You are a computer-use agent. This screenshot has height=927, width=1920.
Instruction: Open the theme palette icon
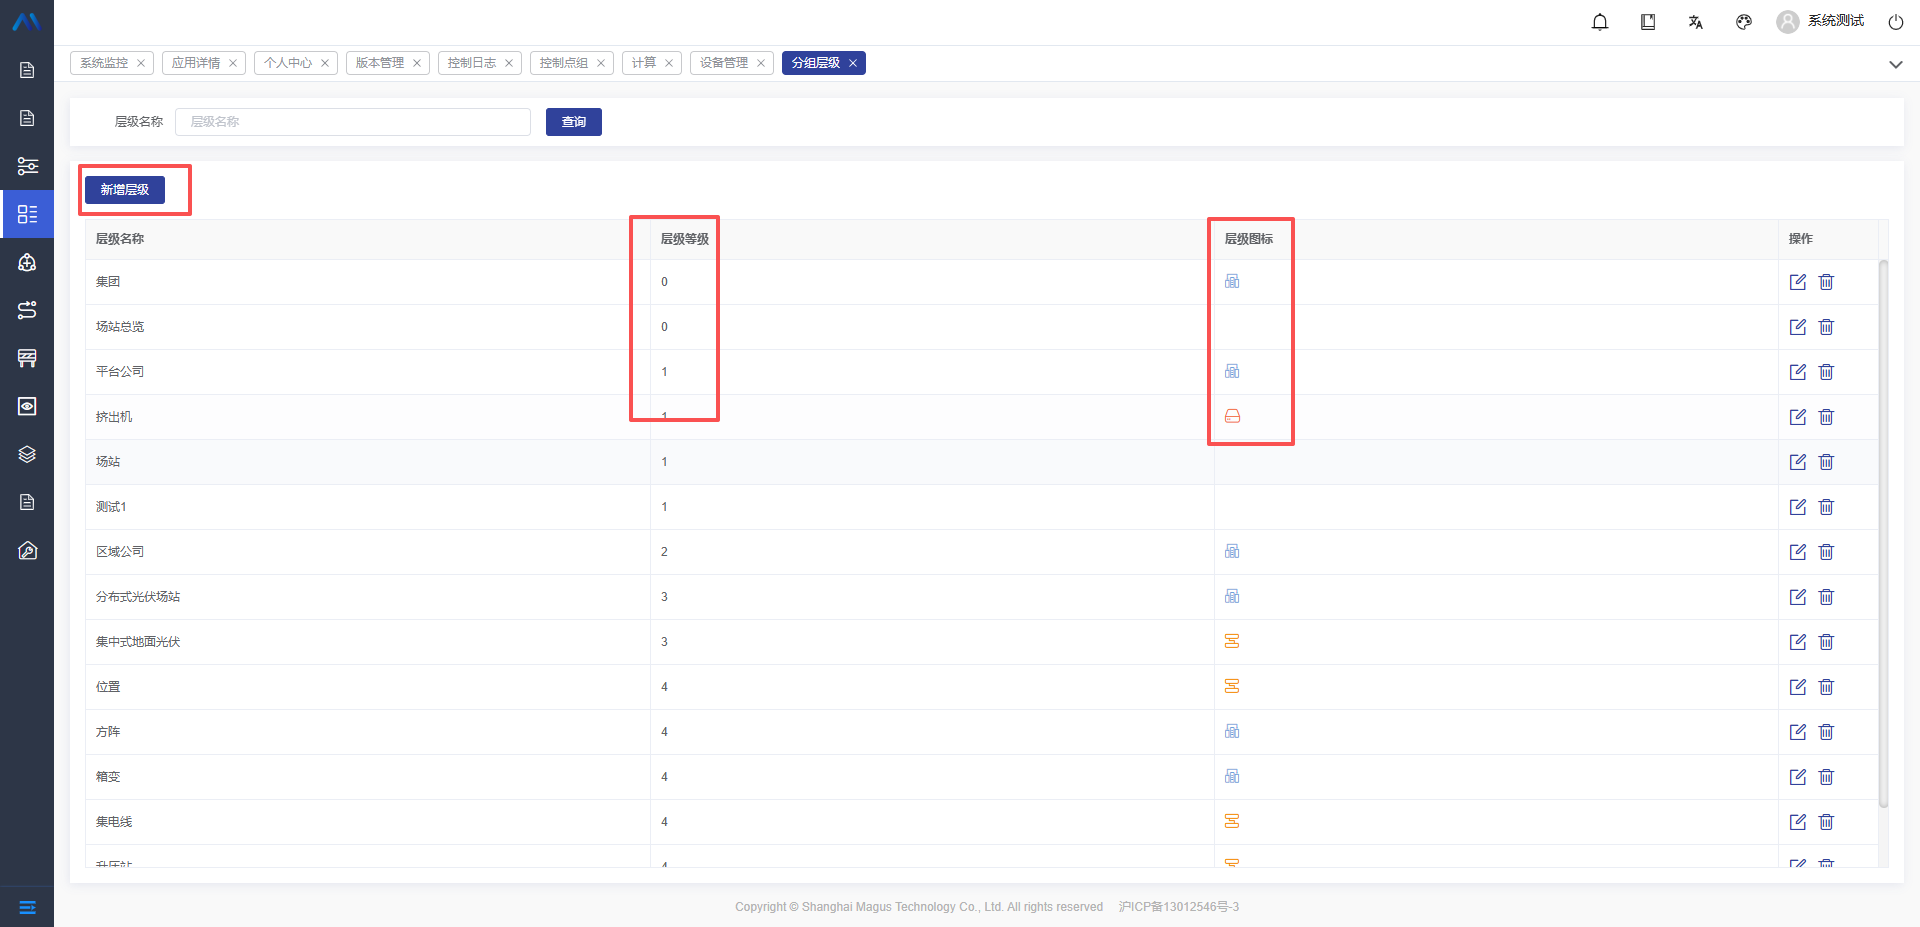click(1744, 22)
